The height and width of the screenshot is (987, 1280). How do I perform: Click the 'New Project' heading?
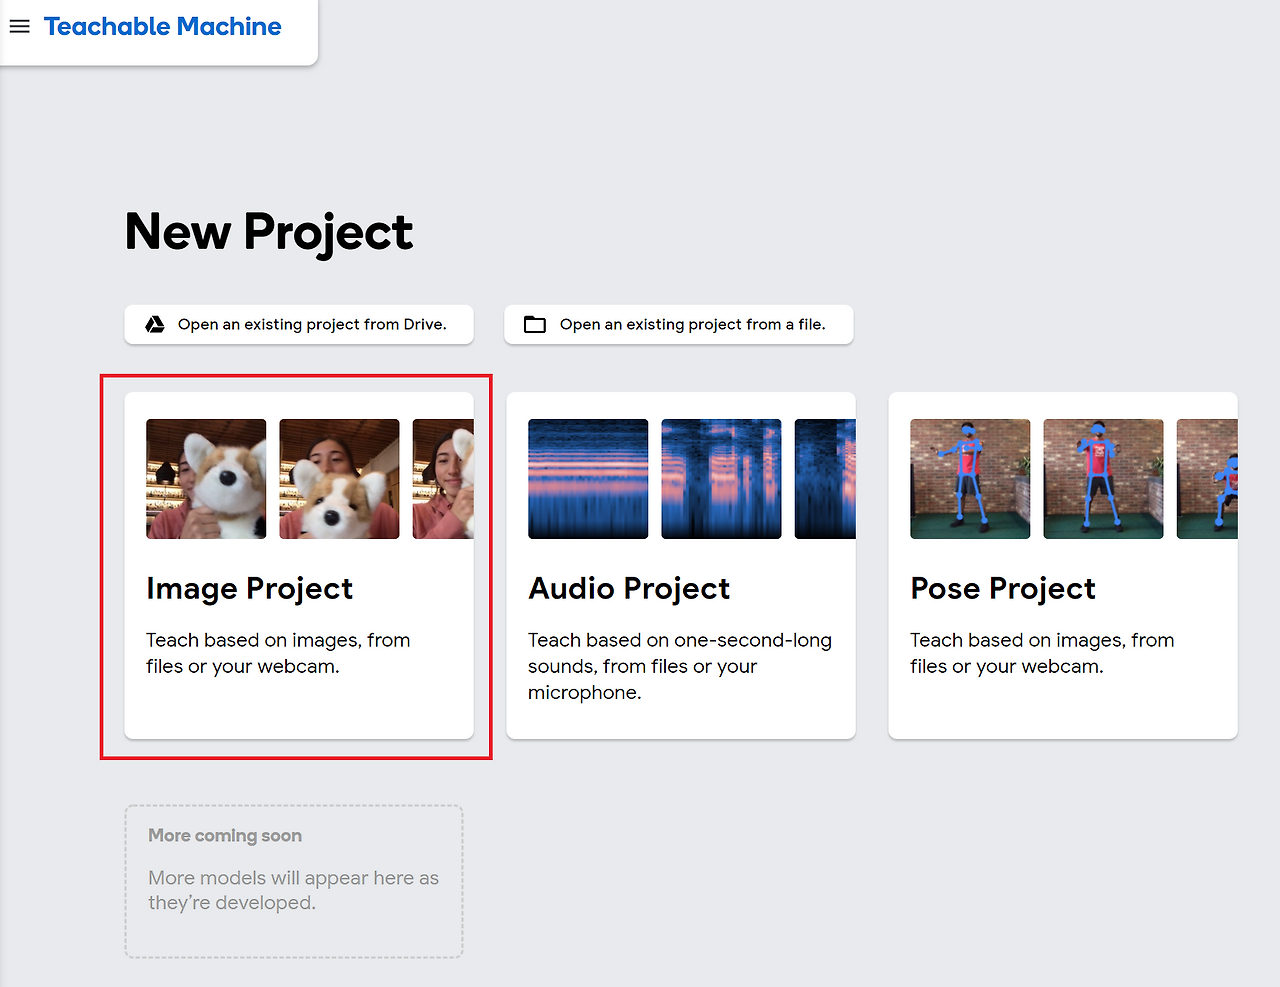tap(269, 233)
